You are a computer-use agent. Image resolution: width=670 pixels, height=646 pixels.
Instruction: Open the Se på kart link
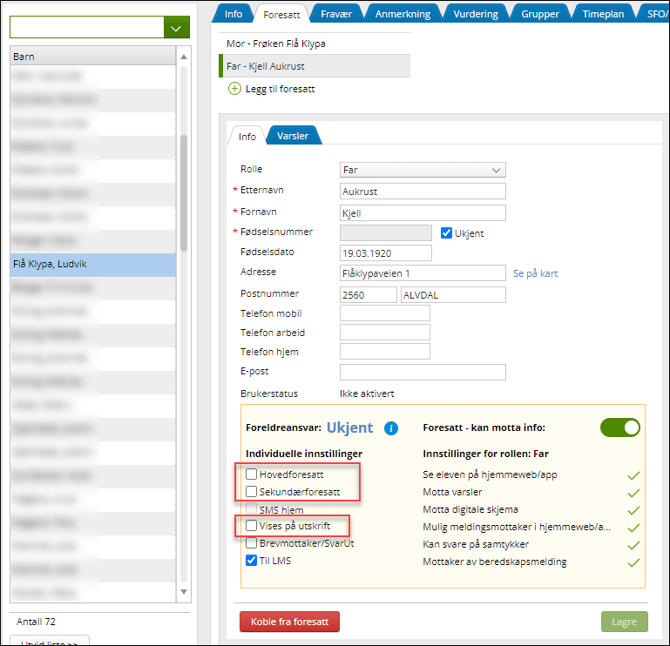click(535, 273)
